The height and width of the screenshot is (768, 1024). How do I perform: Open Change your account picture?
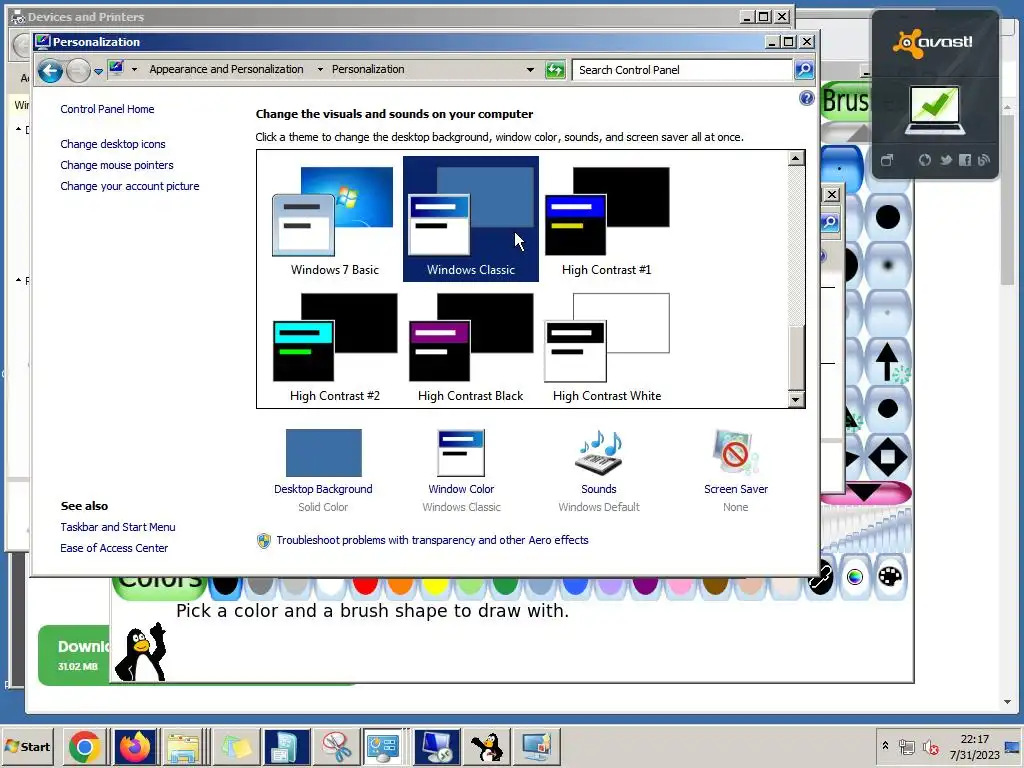[x=129, y=186]
